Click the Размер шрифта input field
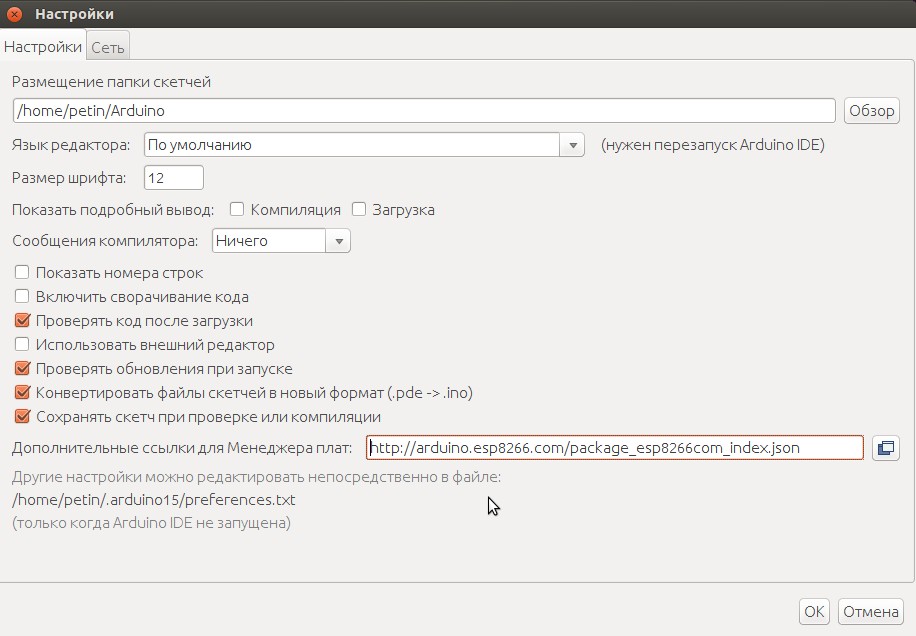Screen dimensions: 916x636 point(174,178)
